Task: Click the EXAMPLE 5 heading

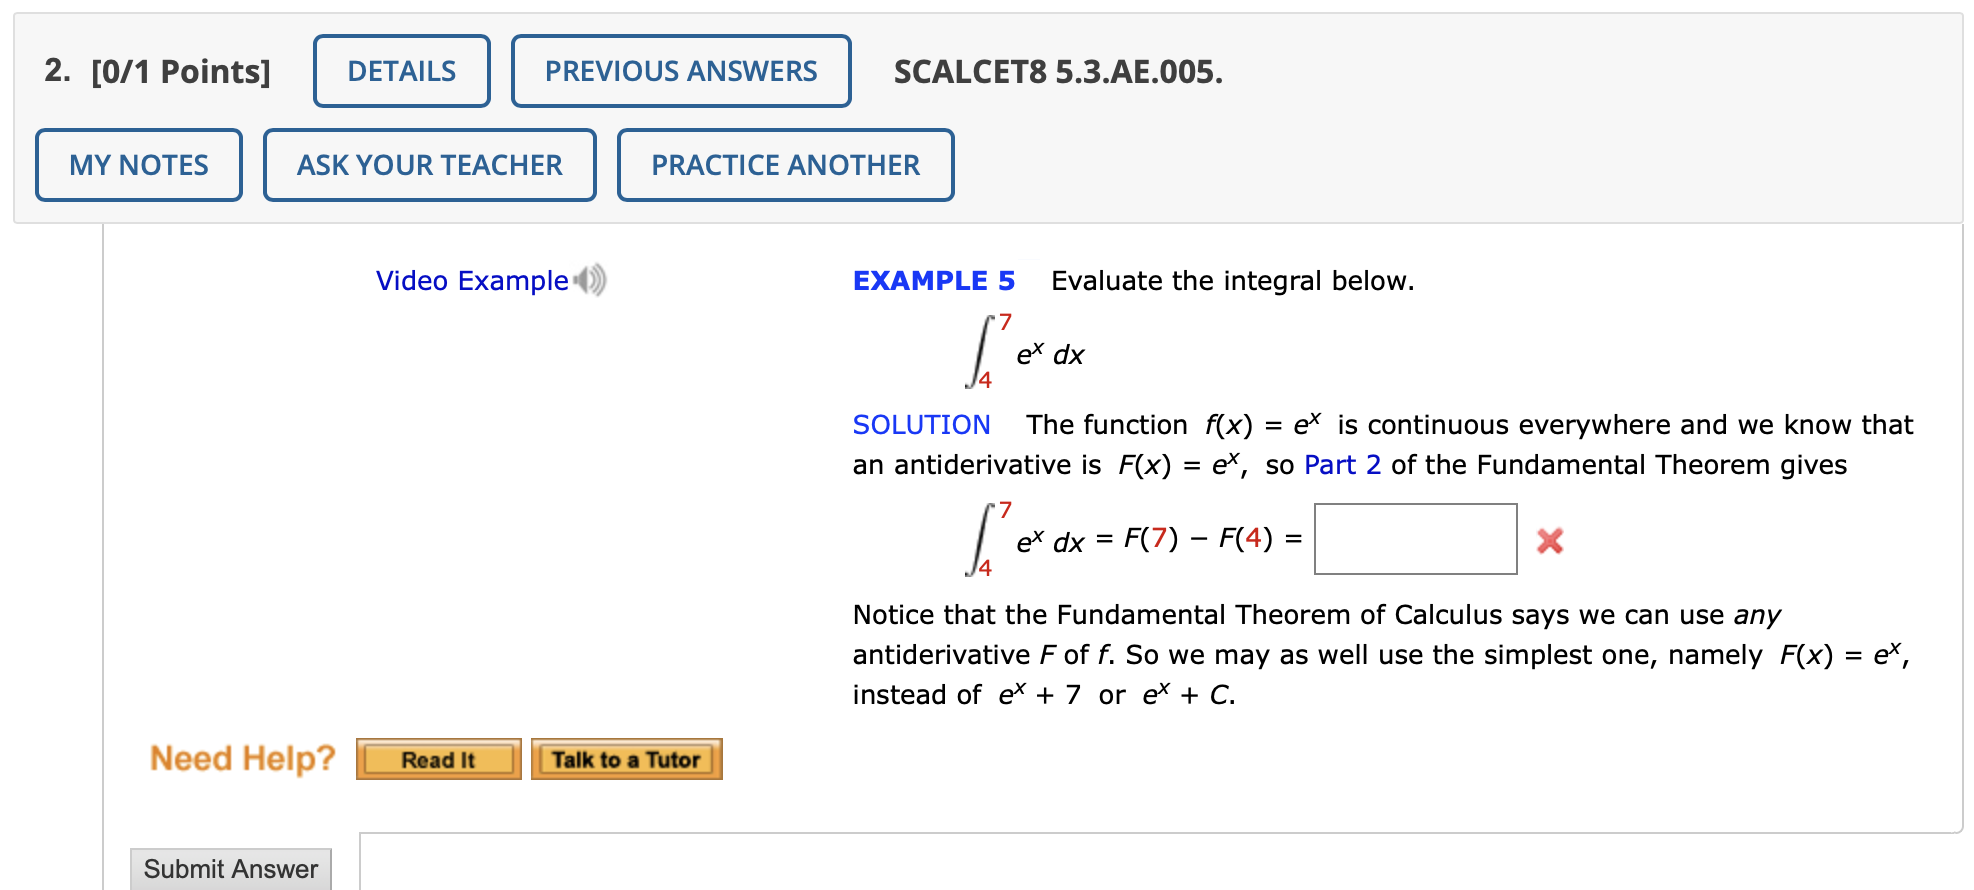Action: pyautogui.click(x=933, y=280)
